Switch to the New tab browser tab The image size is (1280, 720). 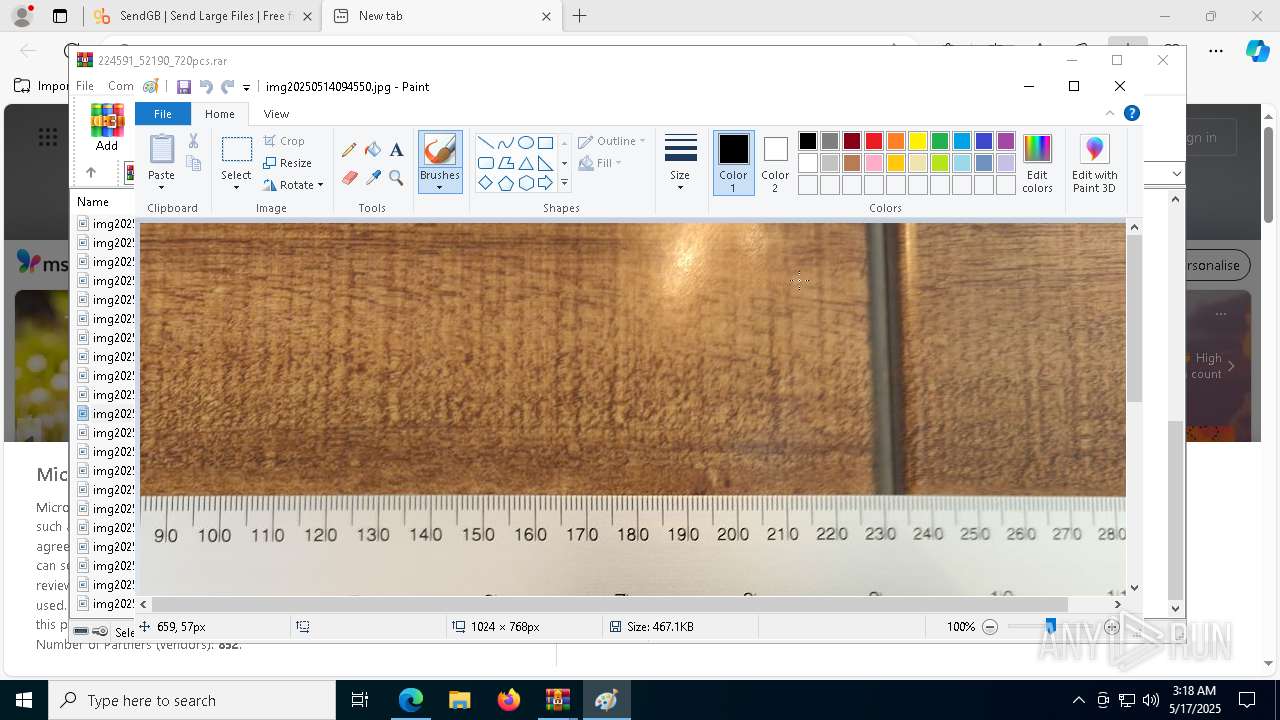pos(443,16)
